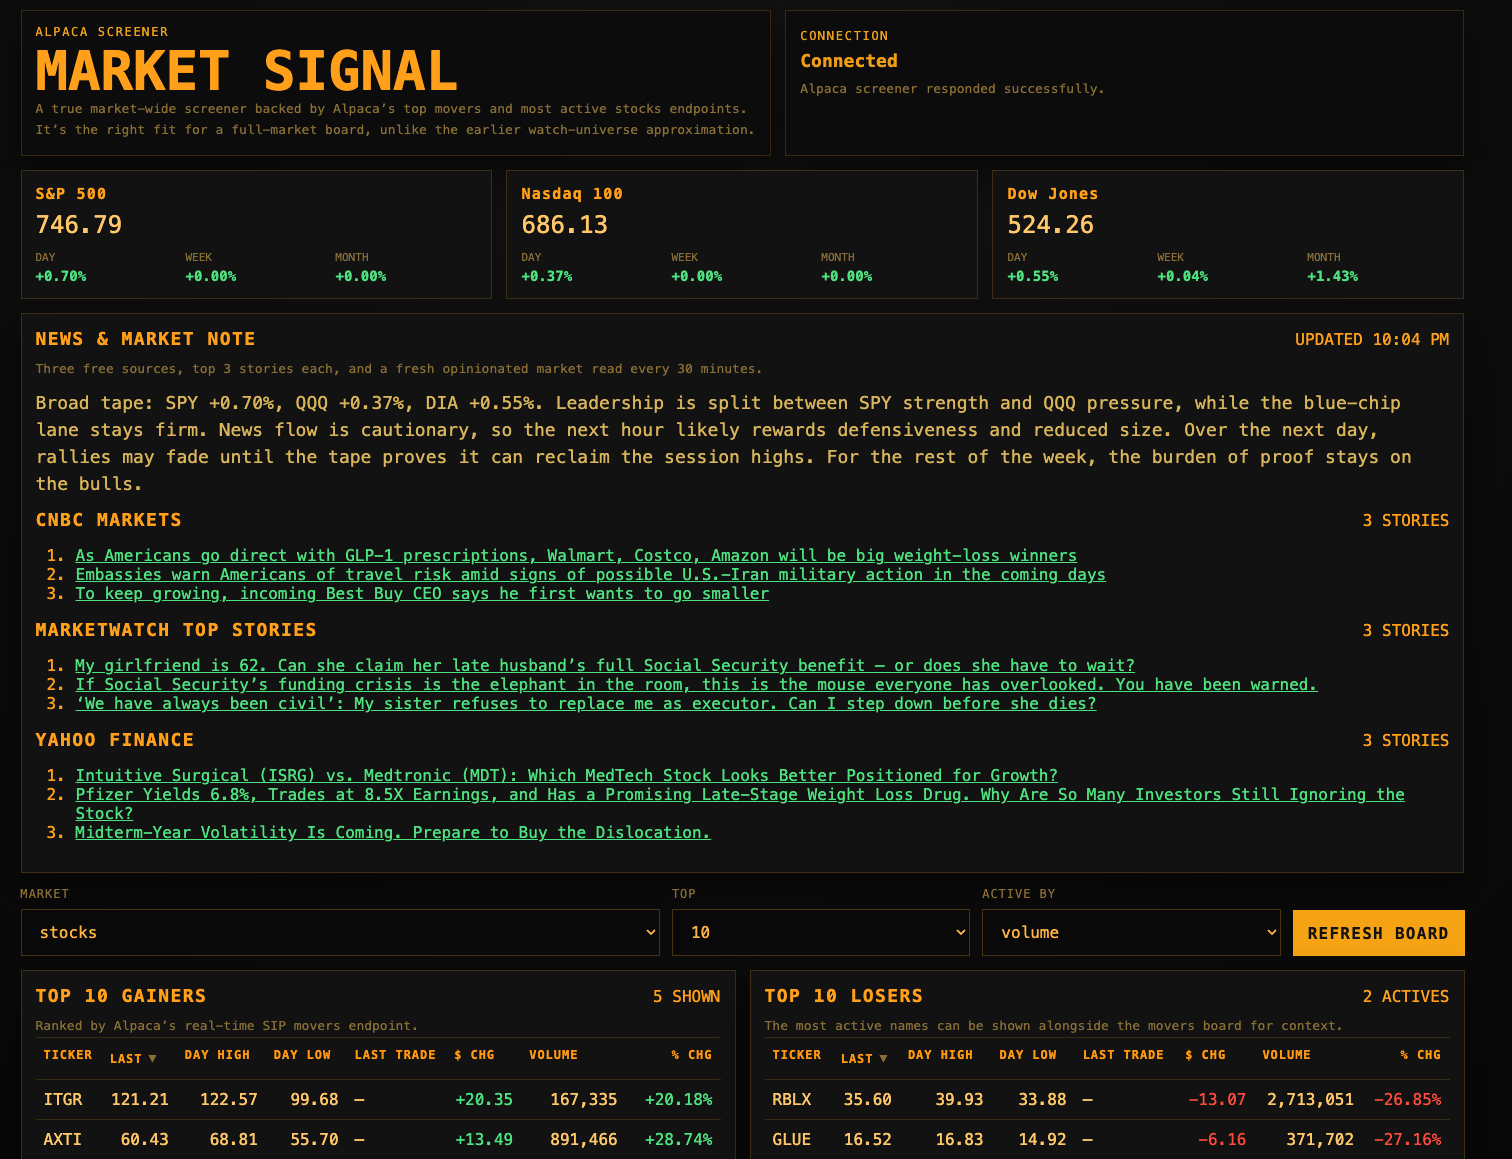Sort gainers by the LAST column
Viewport: 1512px width, 1159px height.
click(133, 1058)
